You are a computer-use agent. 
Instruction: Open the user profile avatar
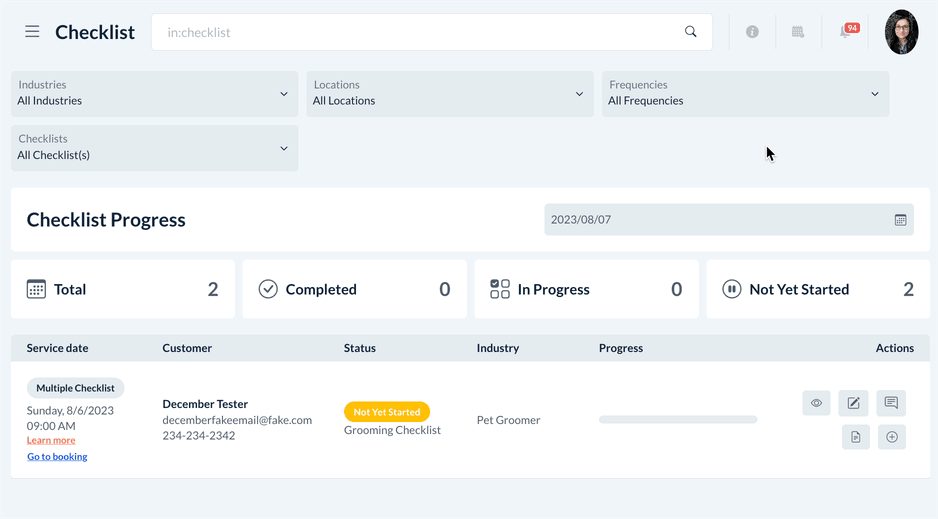901,32
